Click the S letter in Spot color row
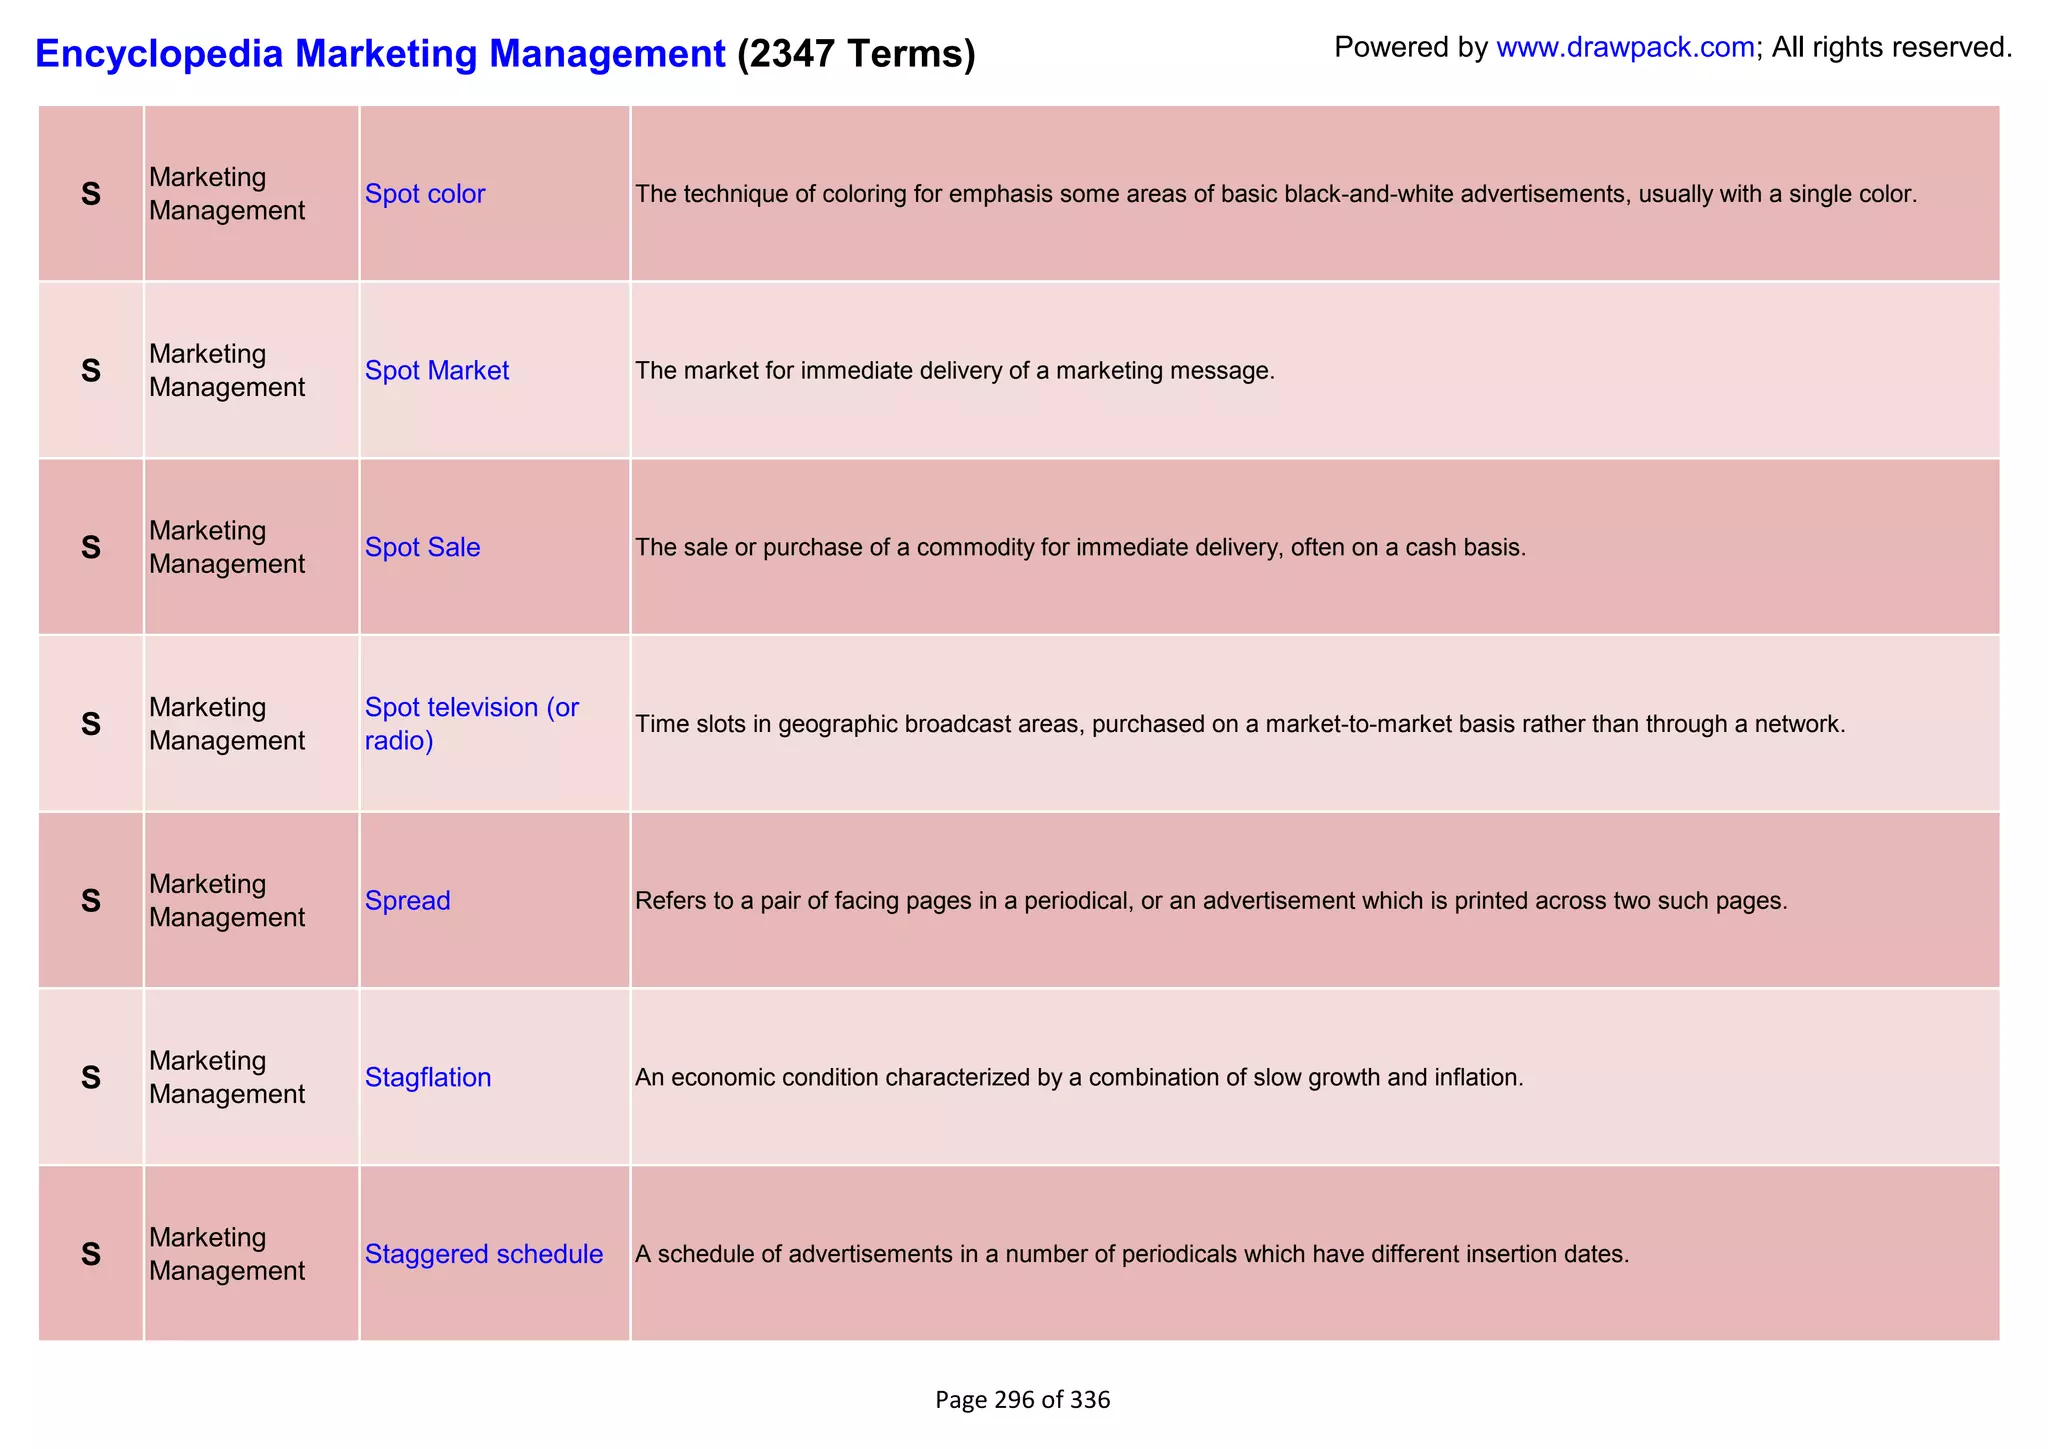 pos(91,194)
